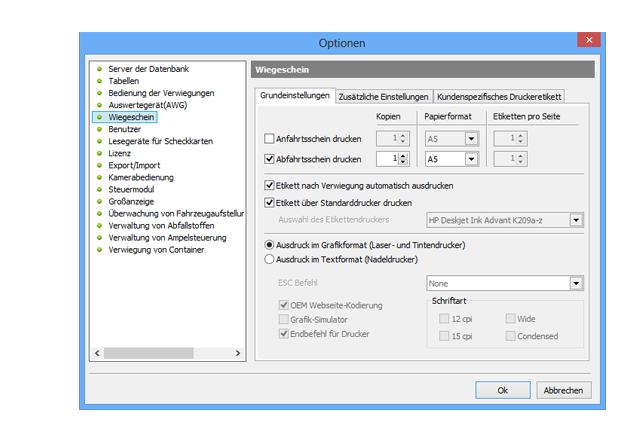This screenshot has height=441, width=642.
Task: Select Ausdruck im Textformat (Nadeldrucker)
Action: tap(268, 259)
